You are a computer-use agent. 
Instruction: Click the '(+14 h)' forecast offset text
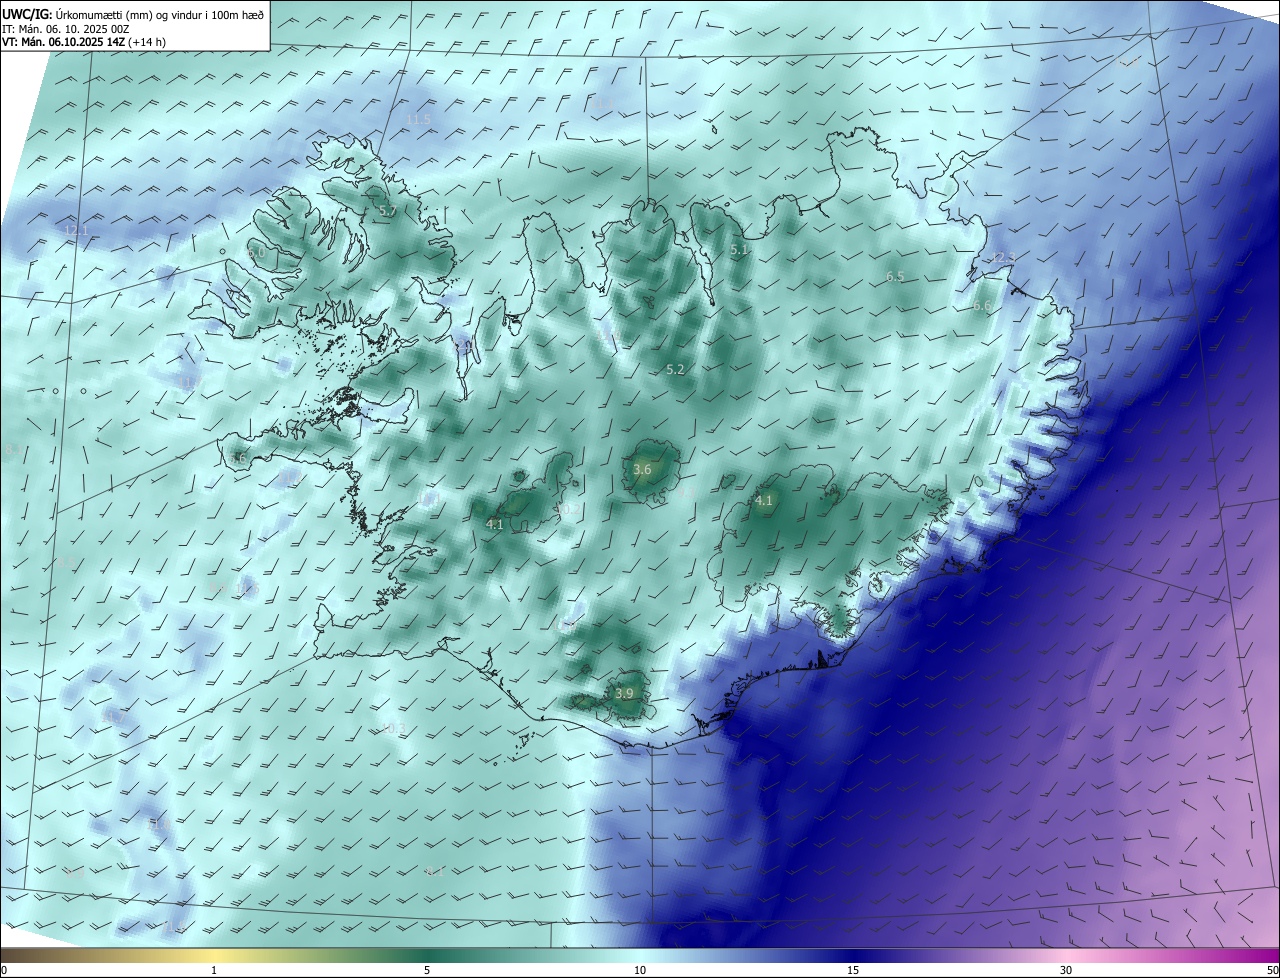pyautogui.click(x=147, y=42)
